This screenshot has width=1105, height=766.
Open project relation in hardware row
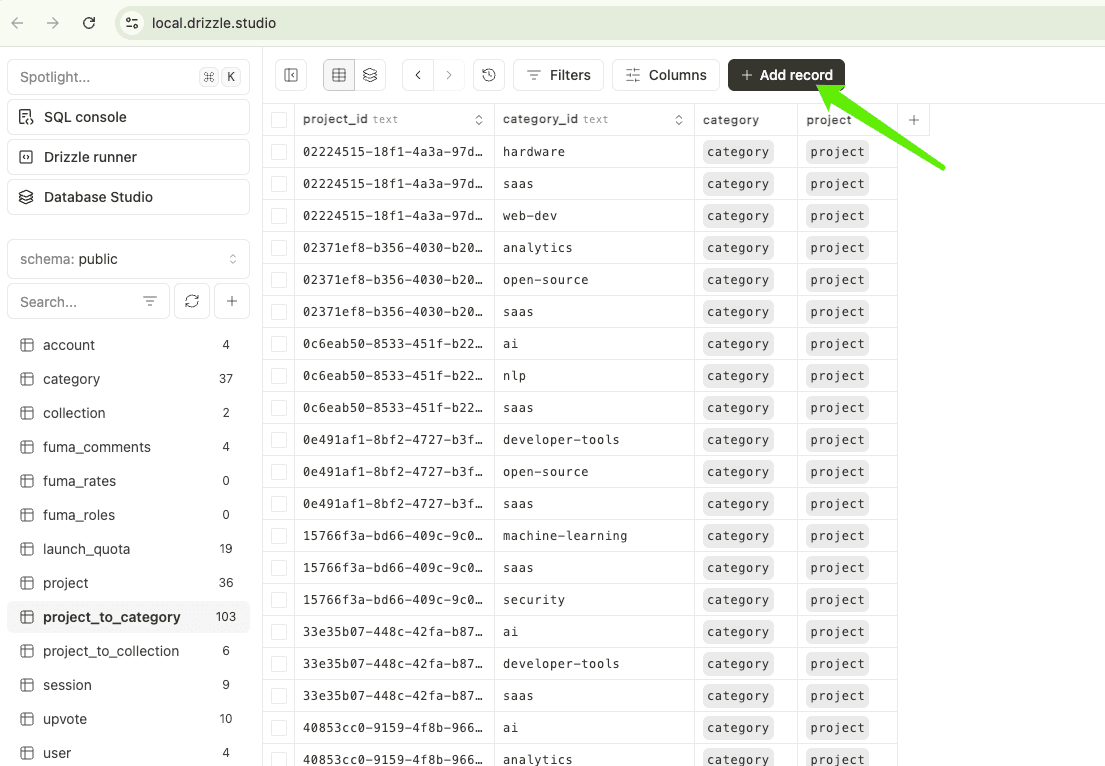pos(837,152)
